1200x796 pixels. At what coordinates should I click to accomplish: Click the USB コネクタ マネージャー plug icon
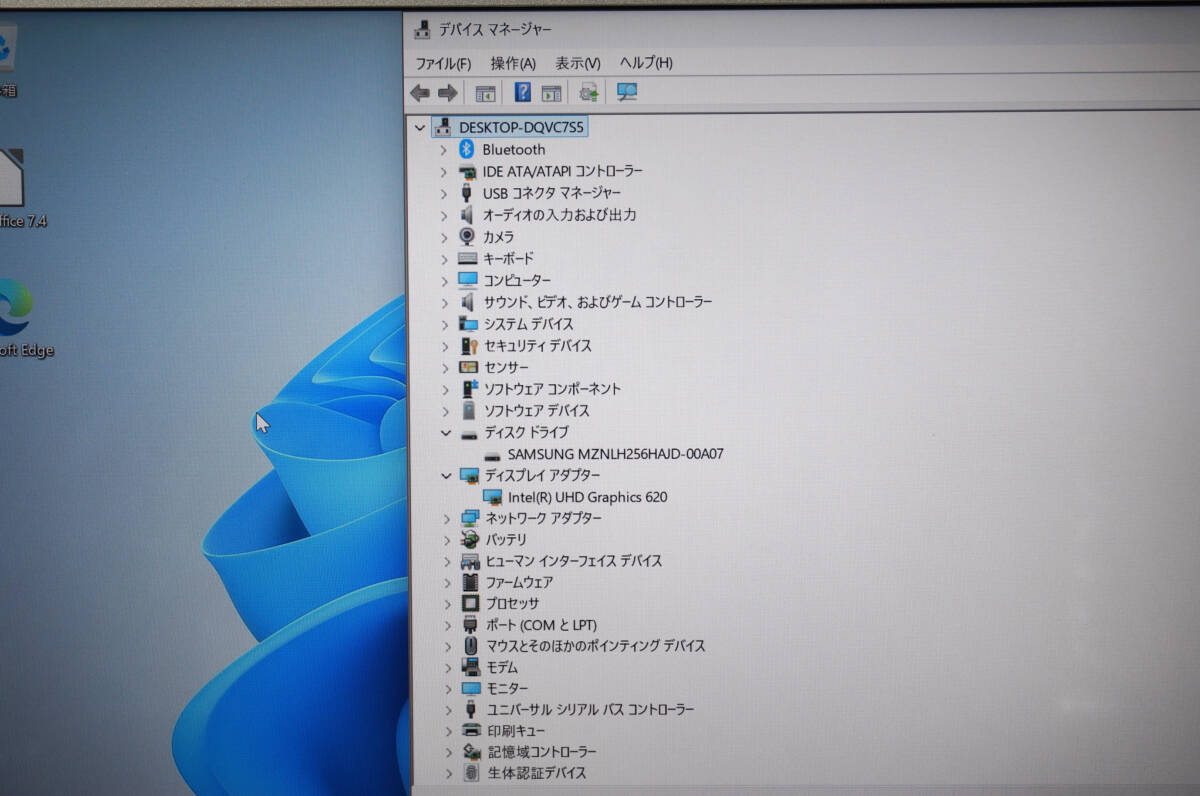pyautogui.click(x=466, y=192)
